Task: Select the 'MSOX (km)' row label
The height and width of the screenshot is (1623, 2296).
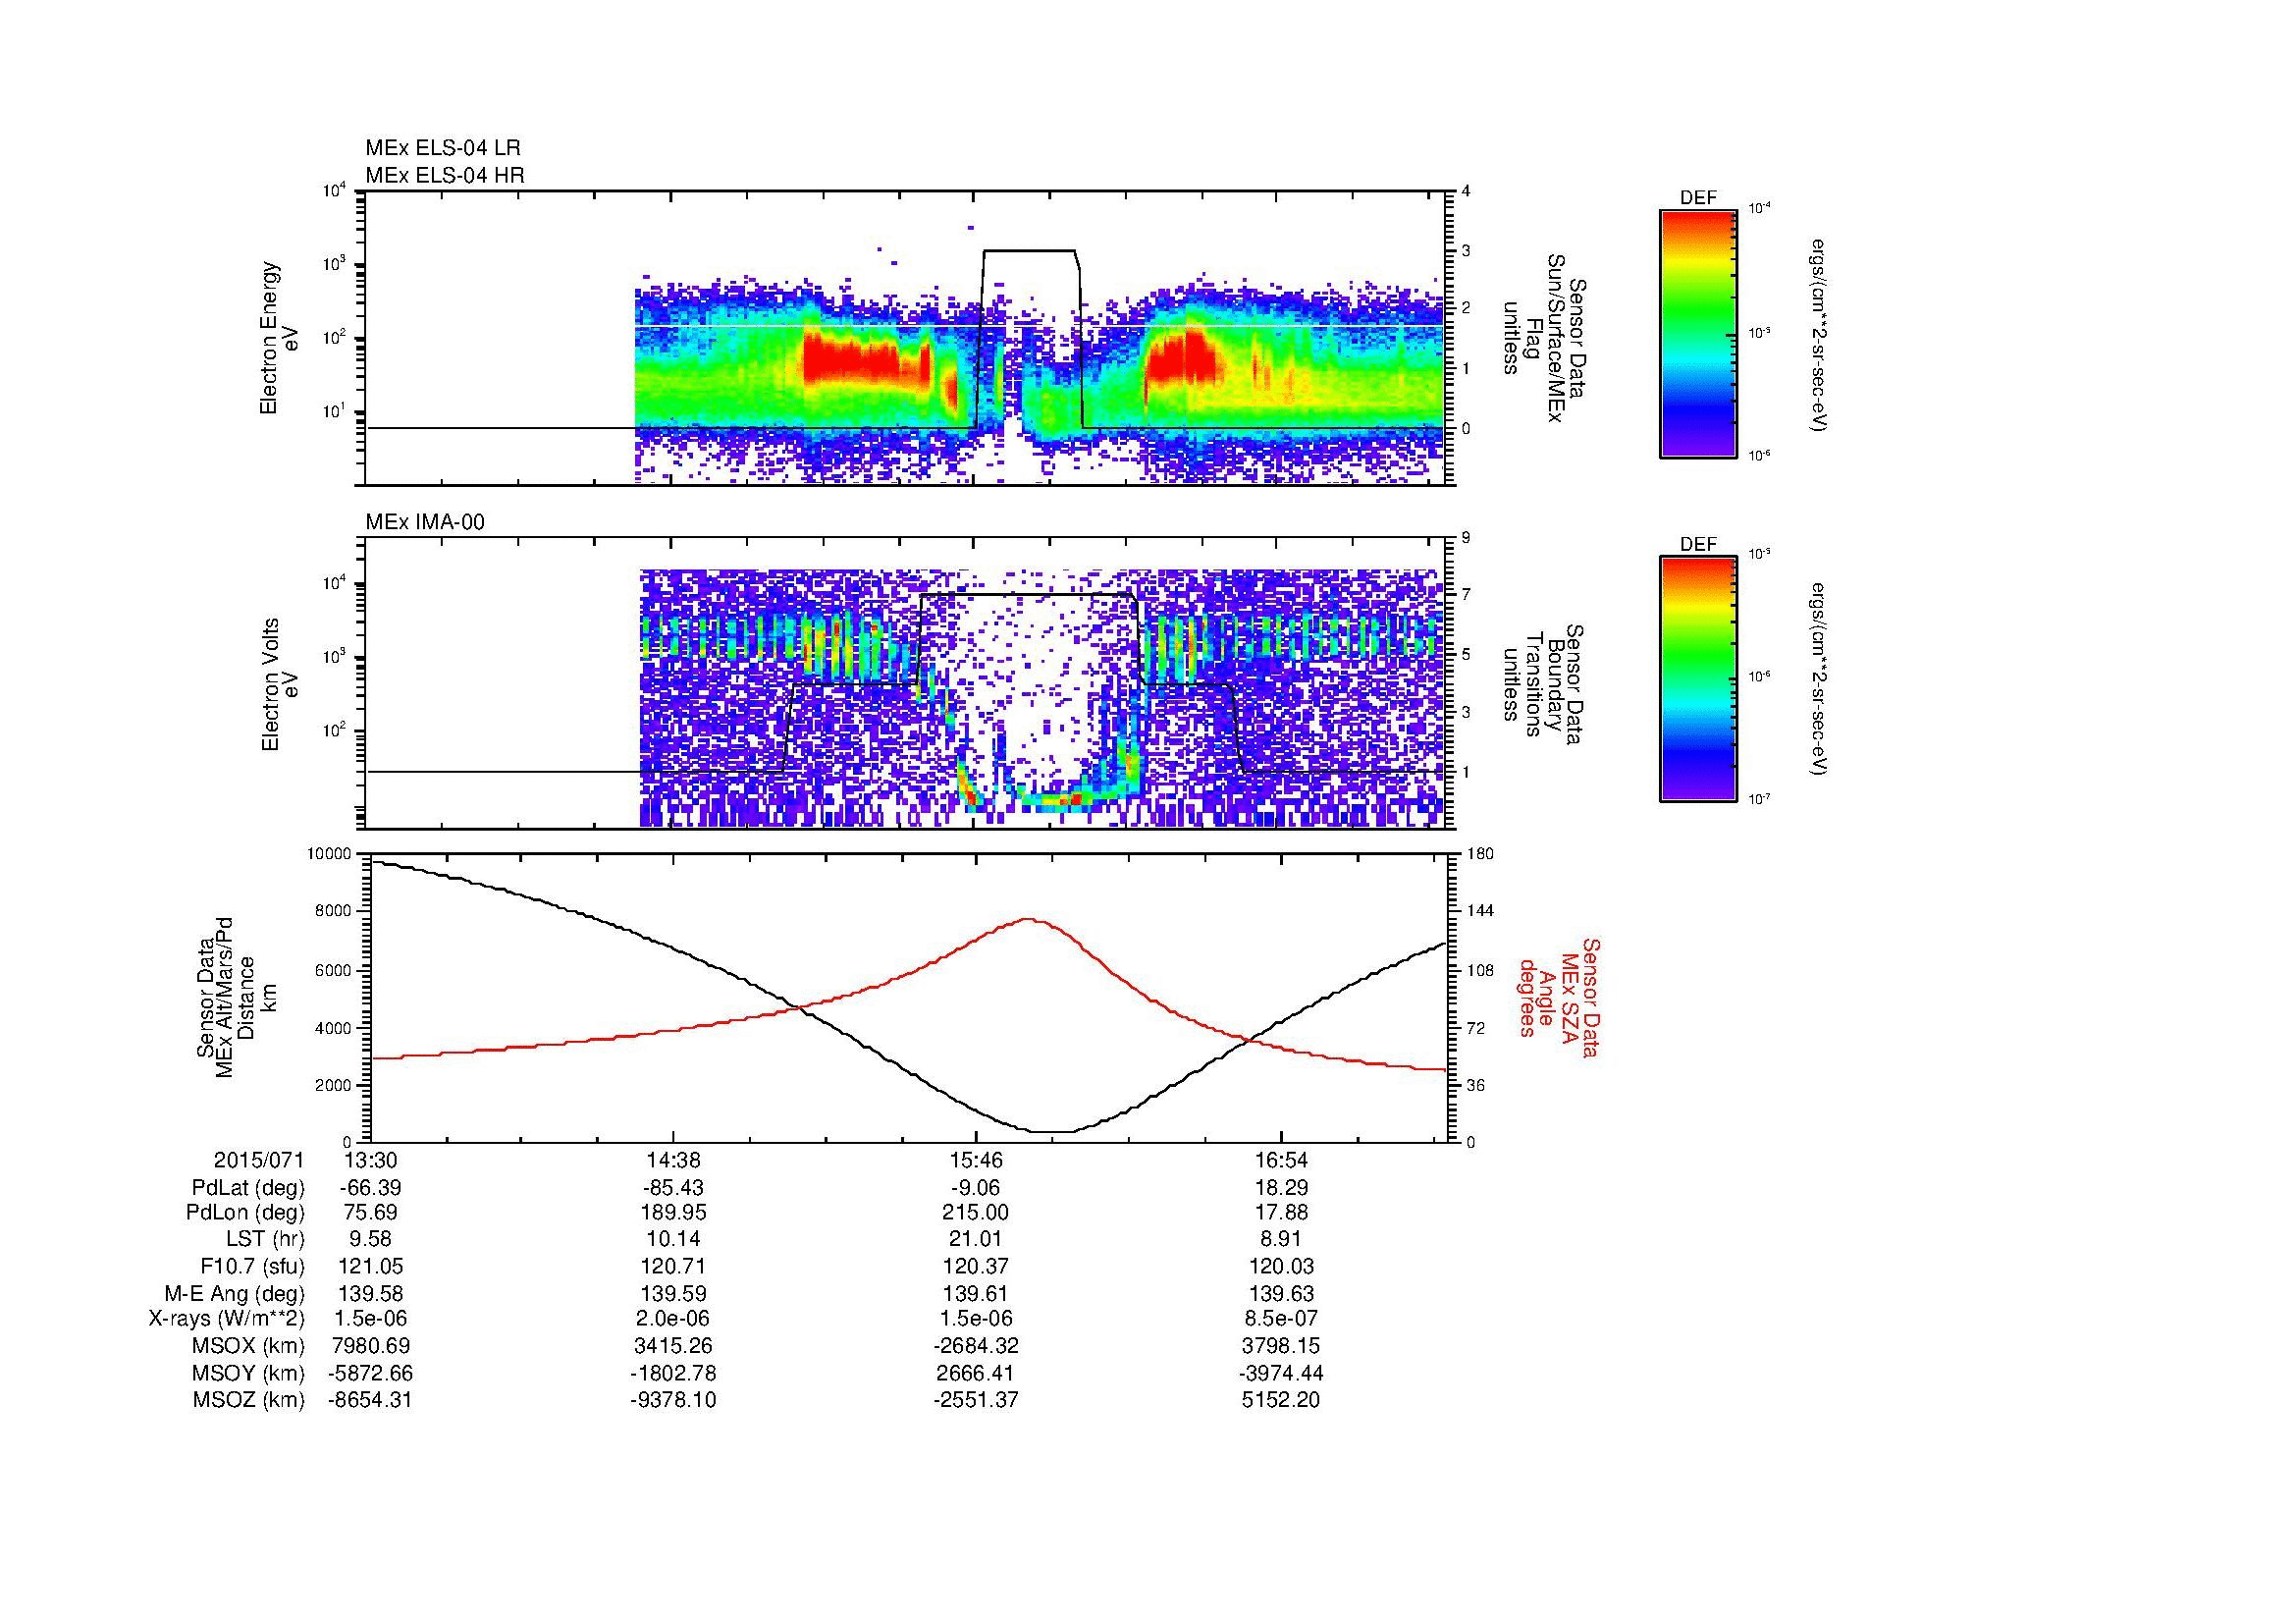Action: (249, 1346)
